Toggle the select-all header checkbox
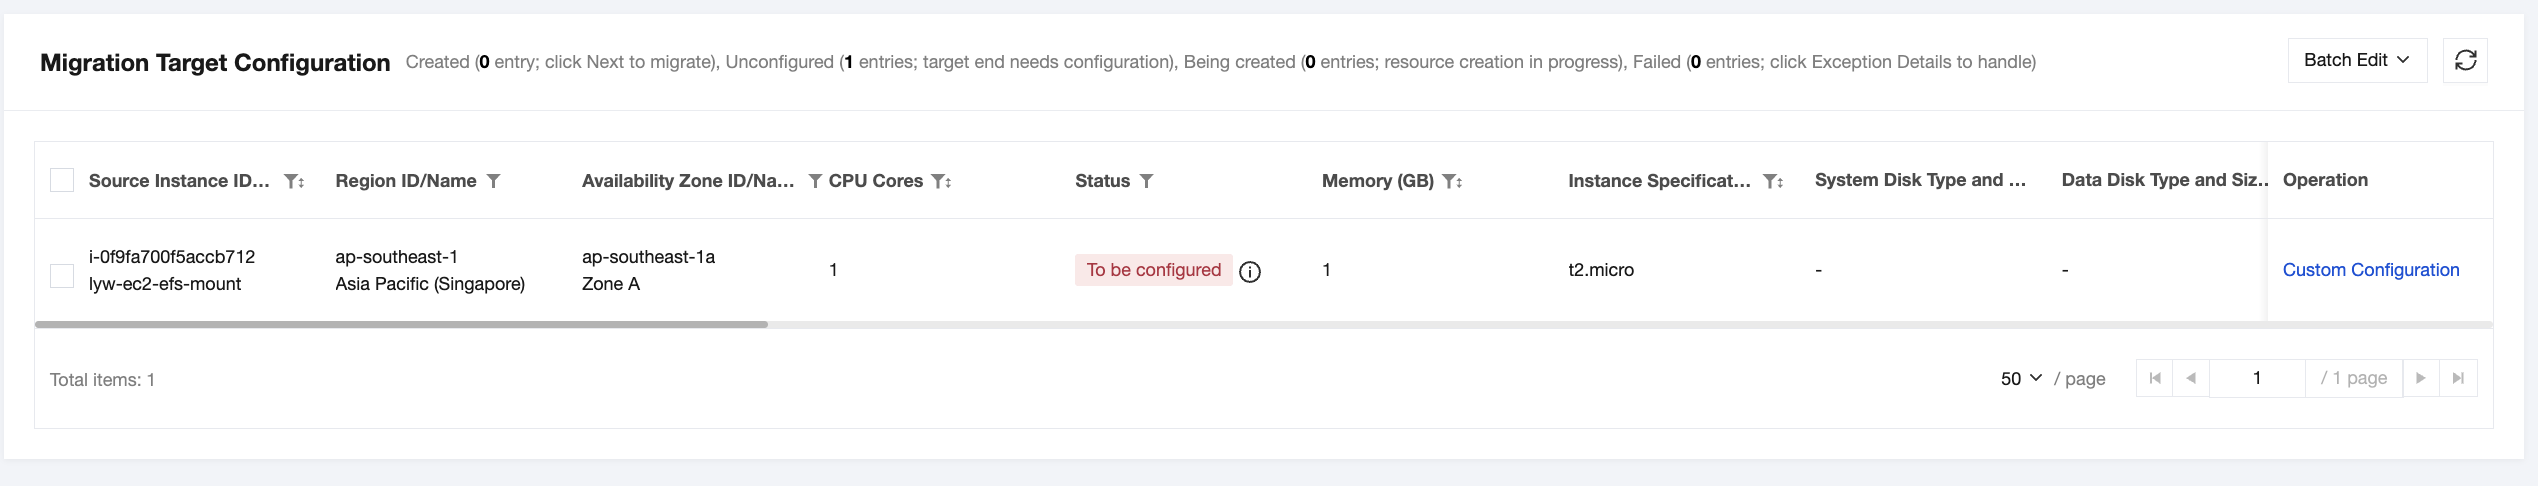Screen dimensions: 2538x486 click(x=62, y=180)
